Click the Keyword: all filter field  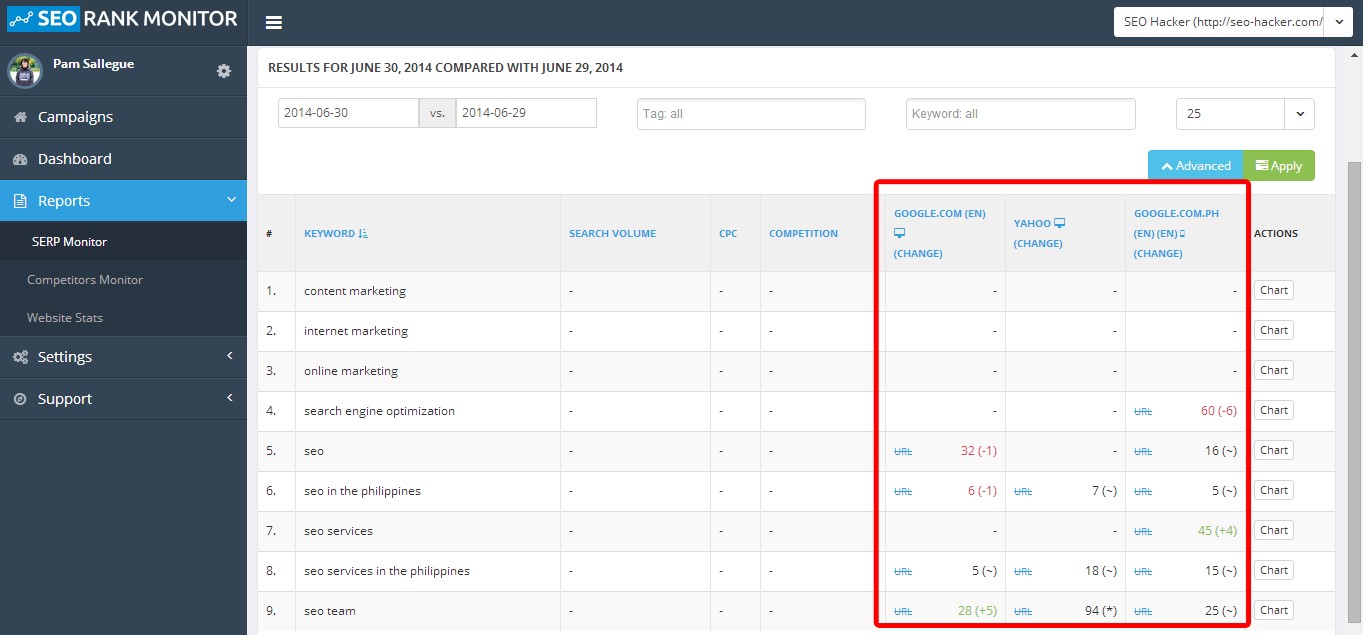pos(1021,114)
